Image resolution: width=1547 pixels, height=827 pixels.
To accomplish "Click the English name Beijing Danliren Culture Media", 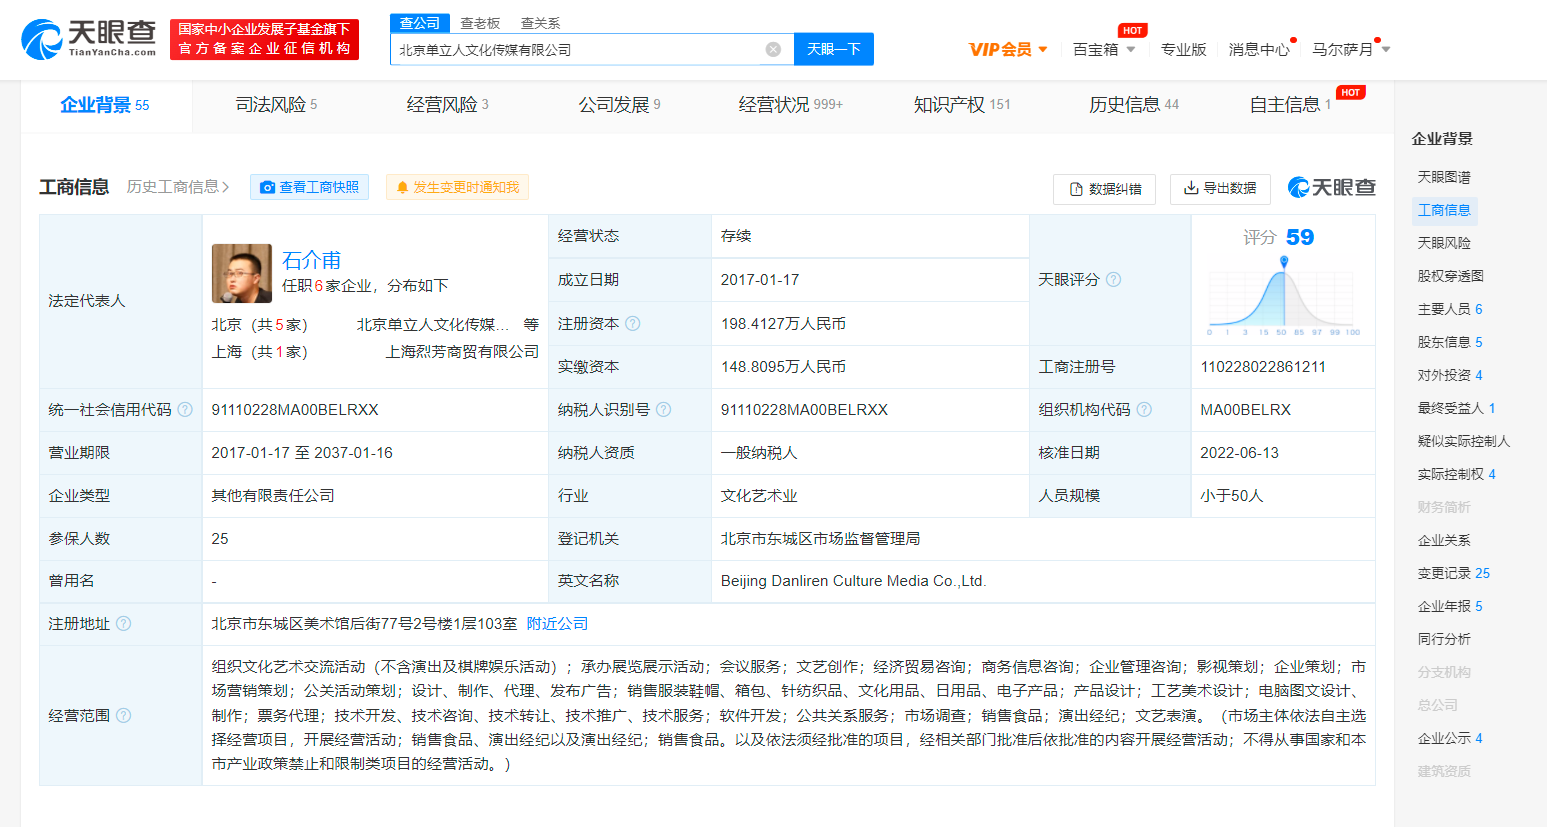I will pos(854,581).
